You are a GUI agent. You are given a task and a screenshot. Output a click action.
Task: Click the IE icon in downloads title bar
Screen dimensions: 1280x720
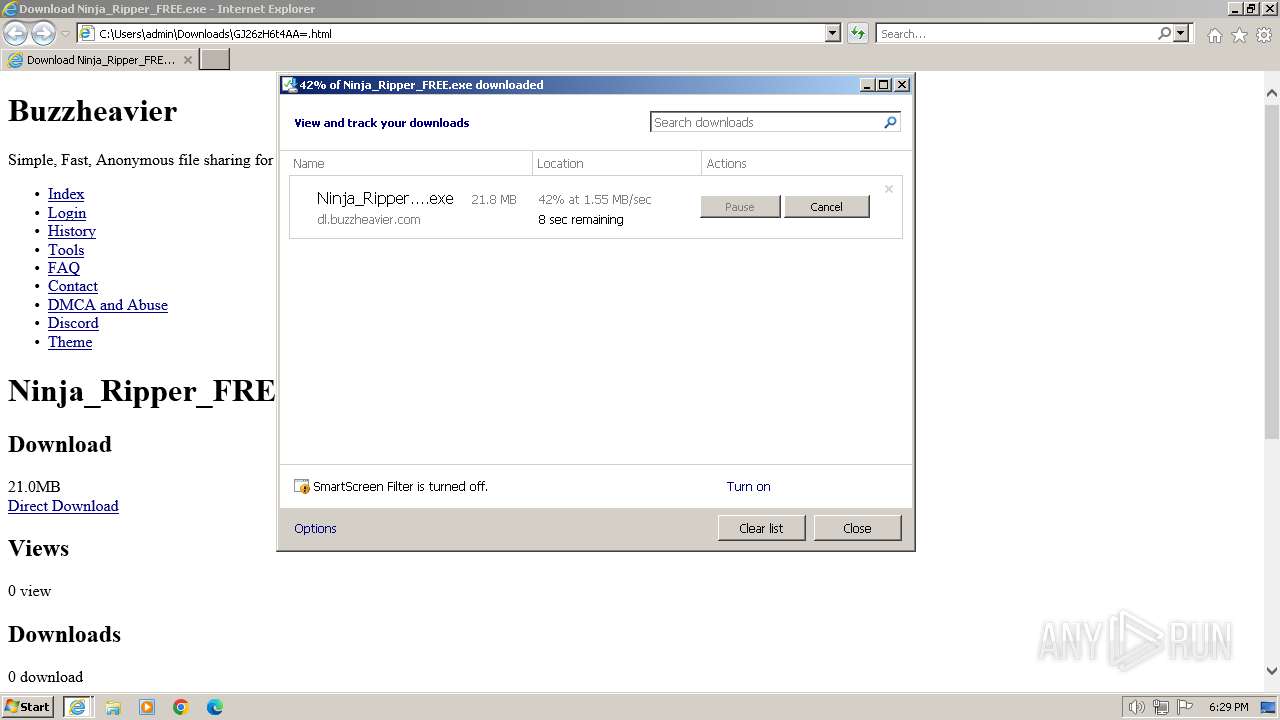(289, 85)
